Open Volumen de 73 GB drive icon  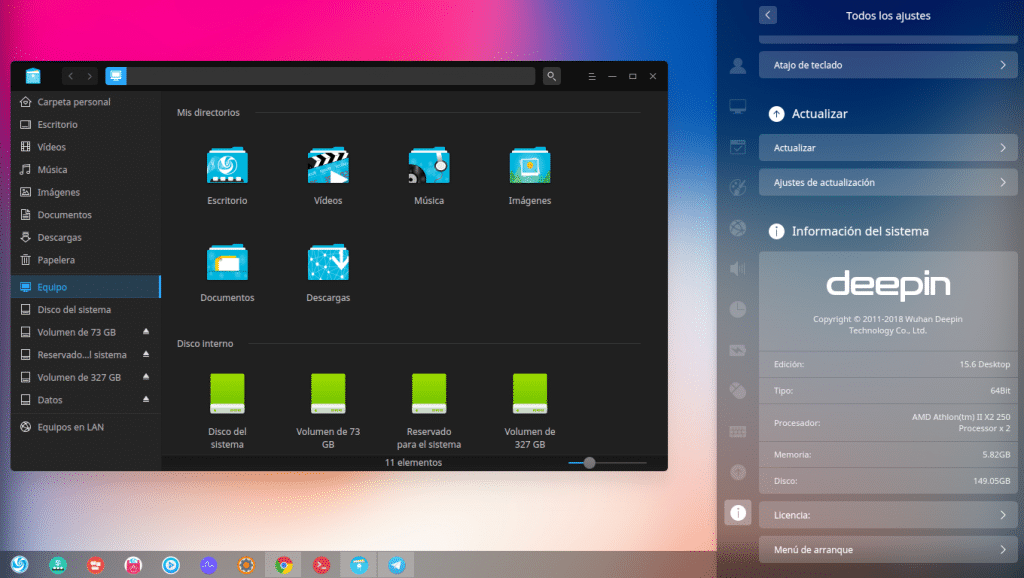pyautogui.click(x=328, y=394)
